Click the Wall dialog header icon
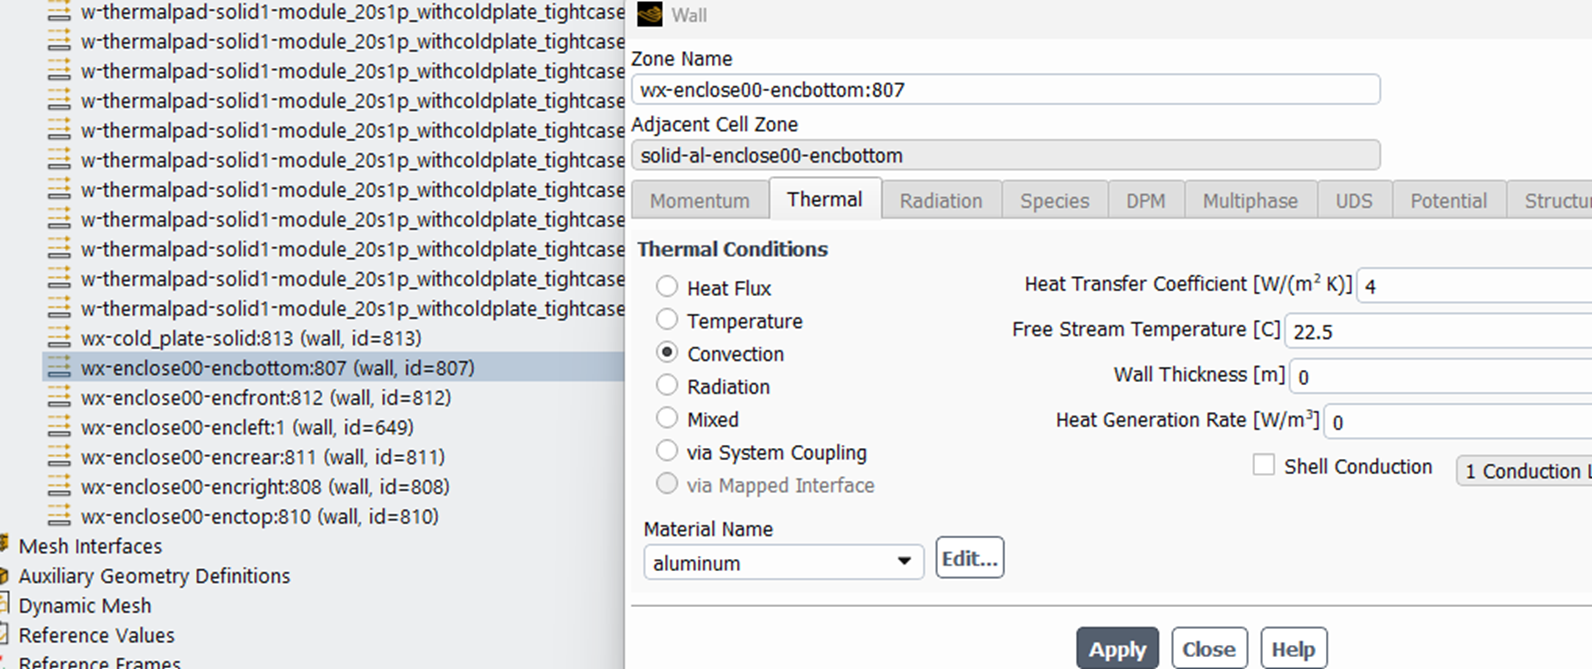The width and height of the screenshot is (1592, 669). pyautogui.click(x=651, y=15)
